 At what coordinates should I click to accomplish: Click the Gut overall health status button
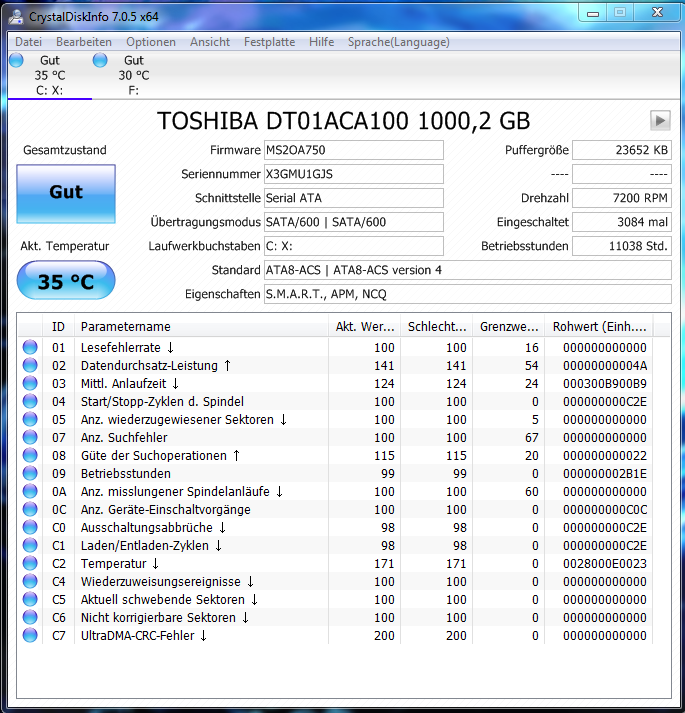pos(66,194)
